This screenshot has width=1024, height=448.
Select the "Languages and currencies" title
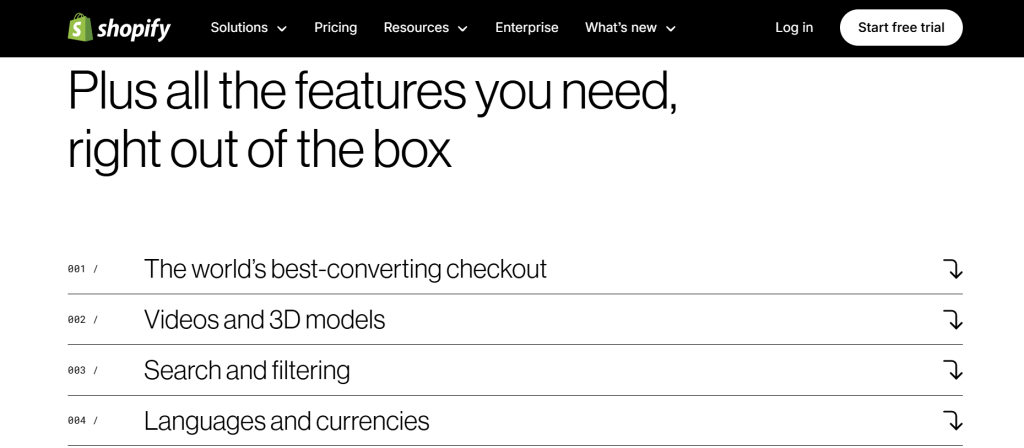click(x=286, y=421)
